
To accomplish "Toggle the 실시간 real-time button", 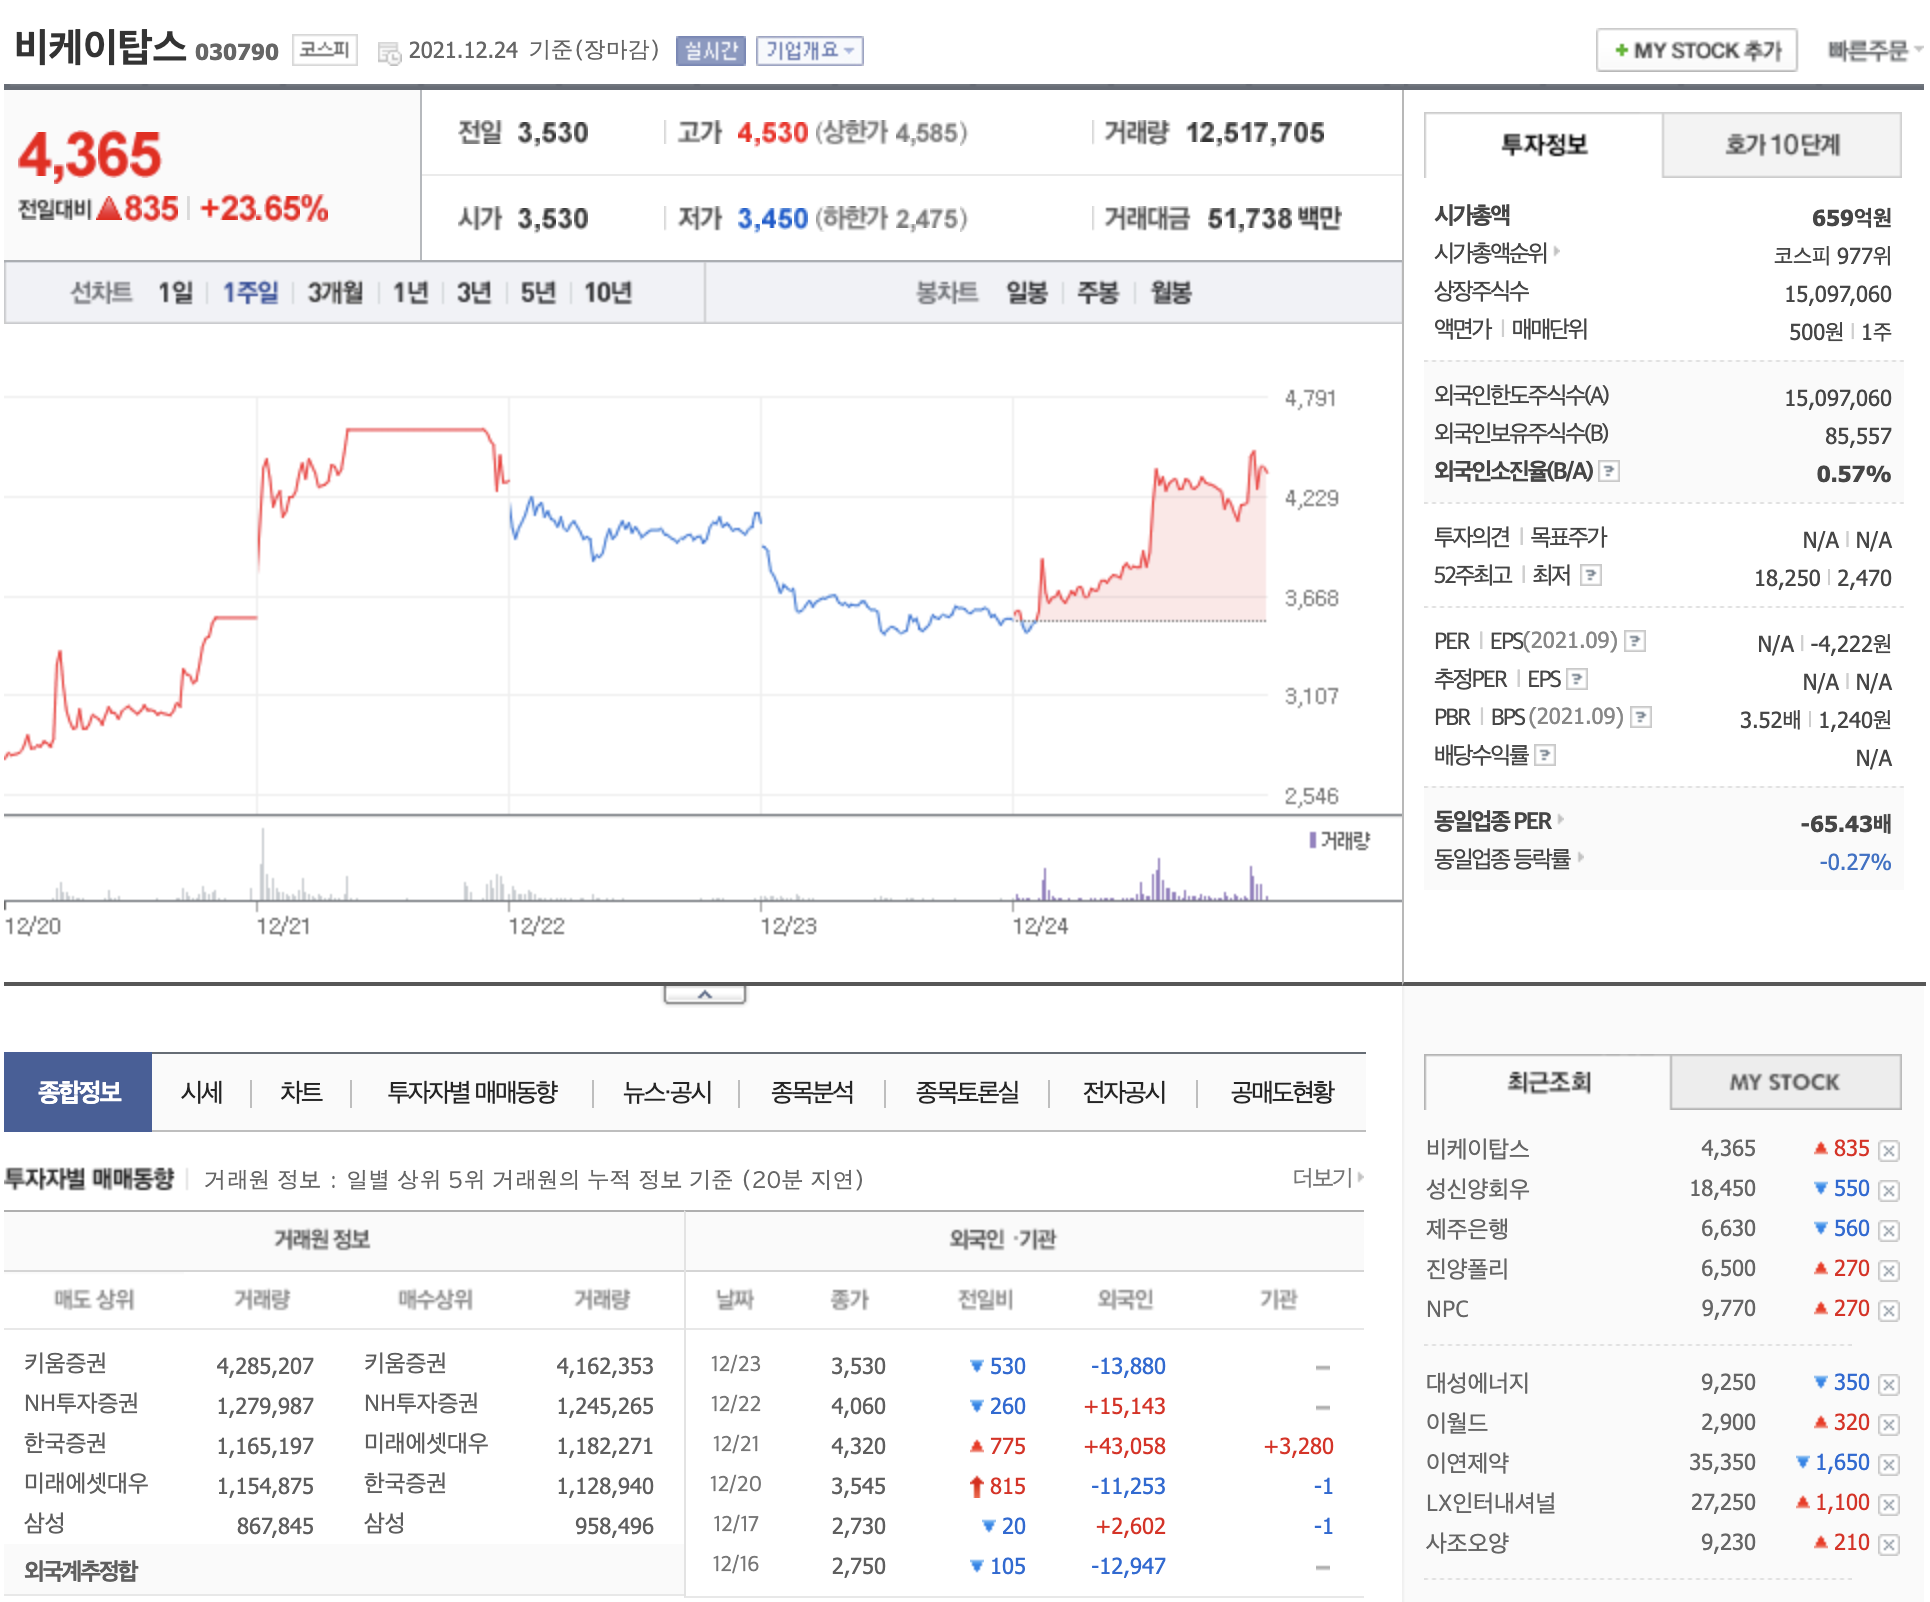I will click(x=710, y=50).
